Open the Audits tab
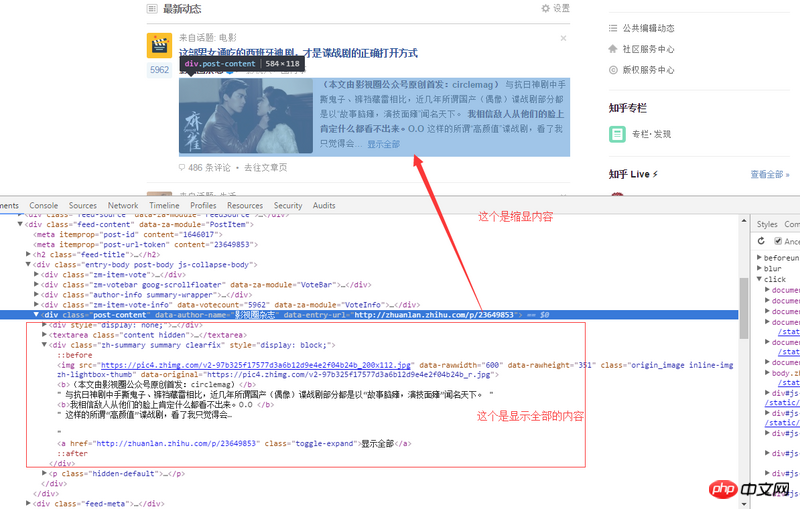Screen dimensions: 800x509 point(324,206)
